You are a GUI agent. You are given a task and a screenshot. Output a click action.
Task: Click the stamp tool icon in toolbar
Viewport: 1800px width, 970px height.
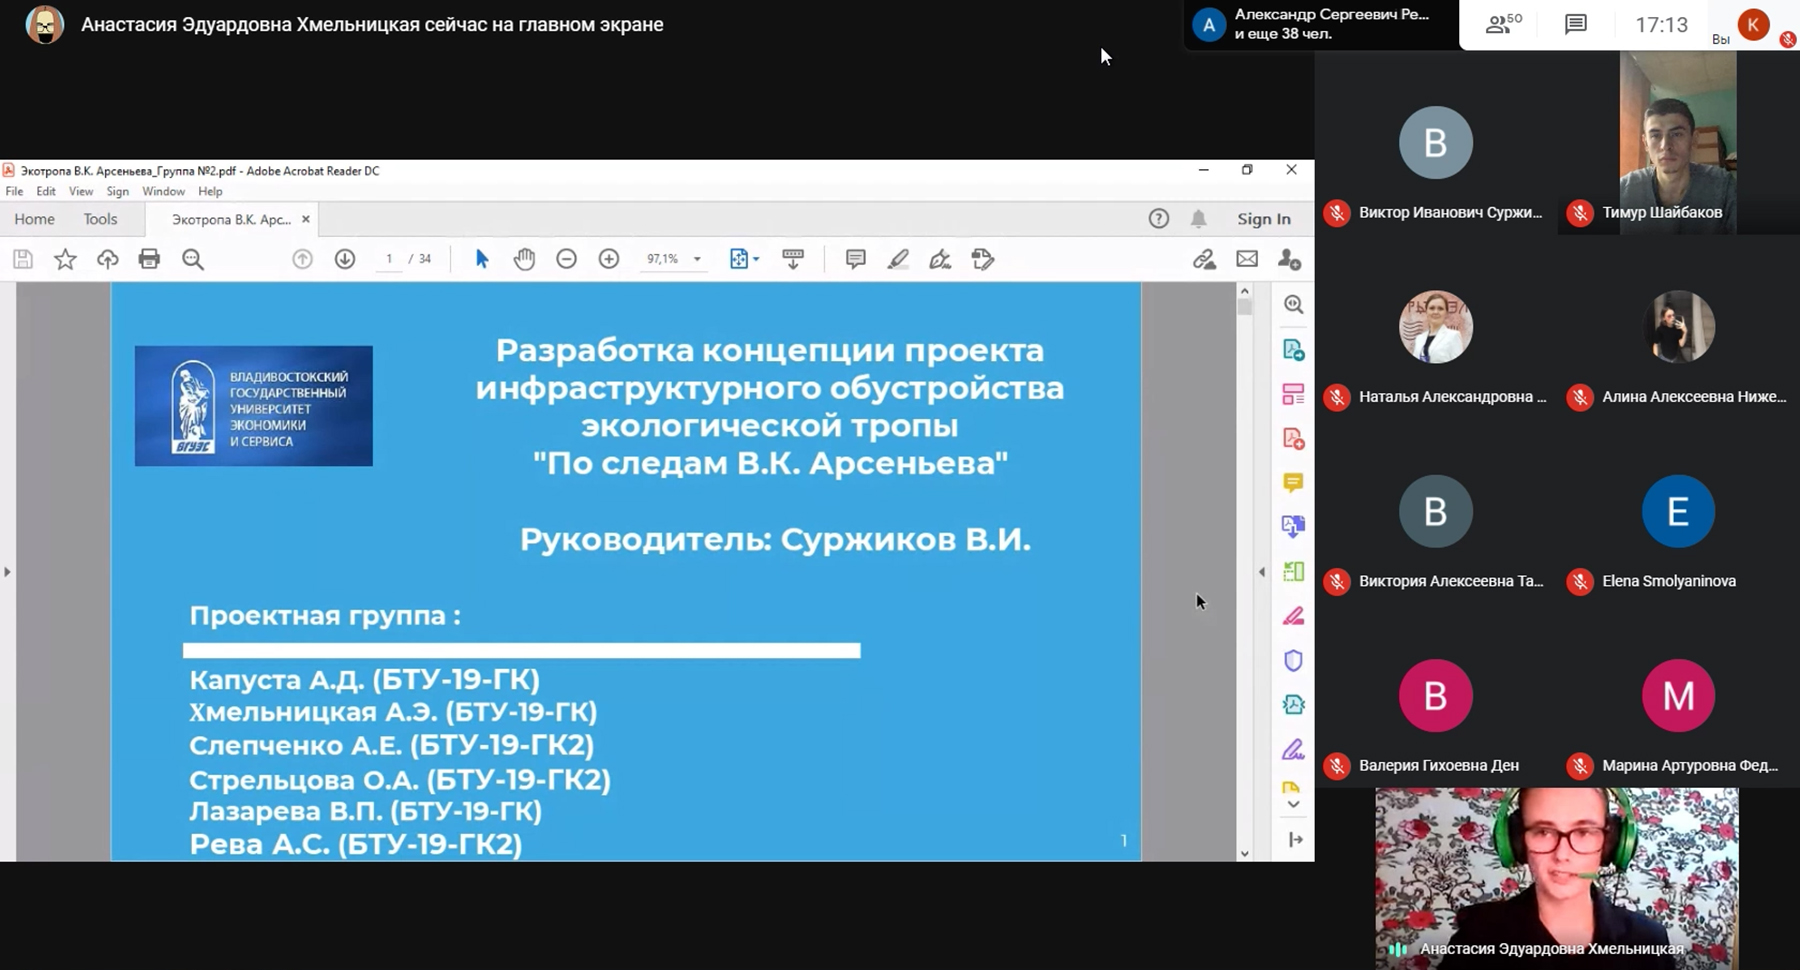(x=983, y=259)
